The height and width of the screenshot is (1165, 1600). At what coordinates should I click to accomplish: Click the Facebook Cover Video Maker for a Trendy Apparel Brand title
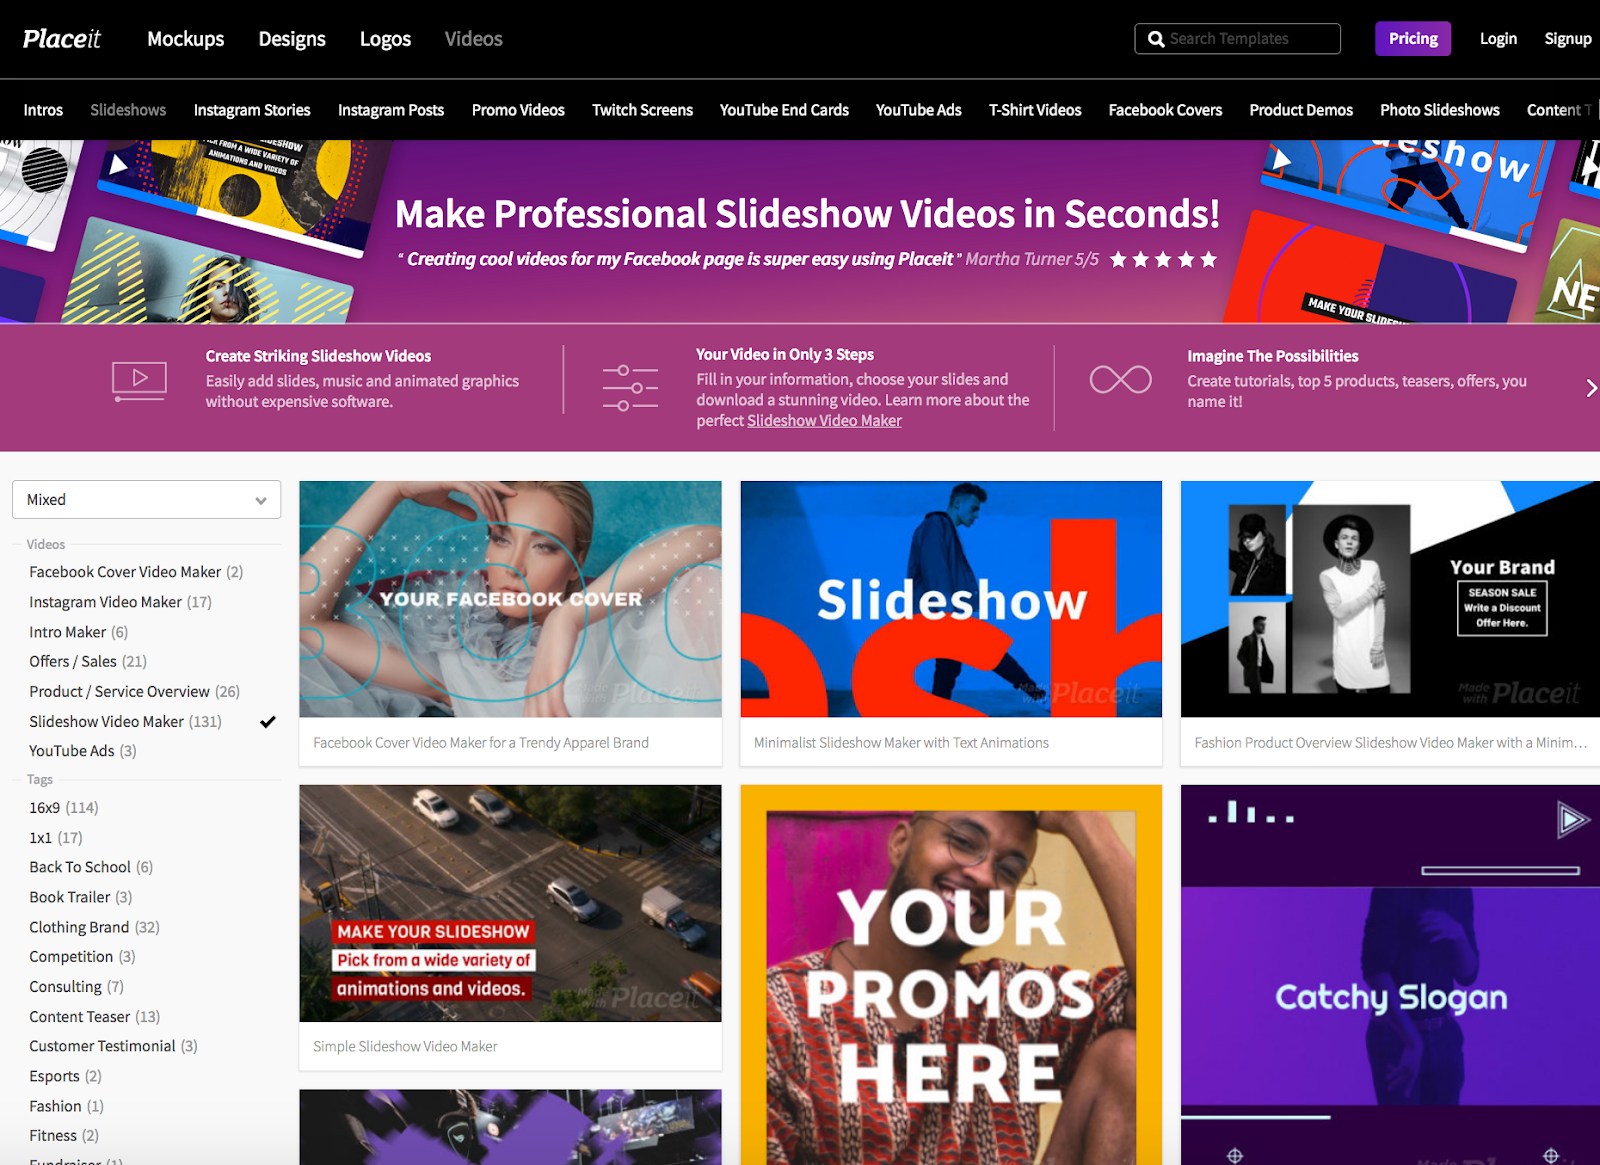pyautogui.click(x=481, y=743)
